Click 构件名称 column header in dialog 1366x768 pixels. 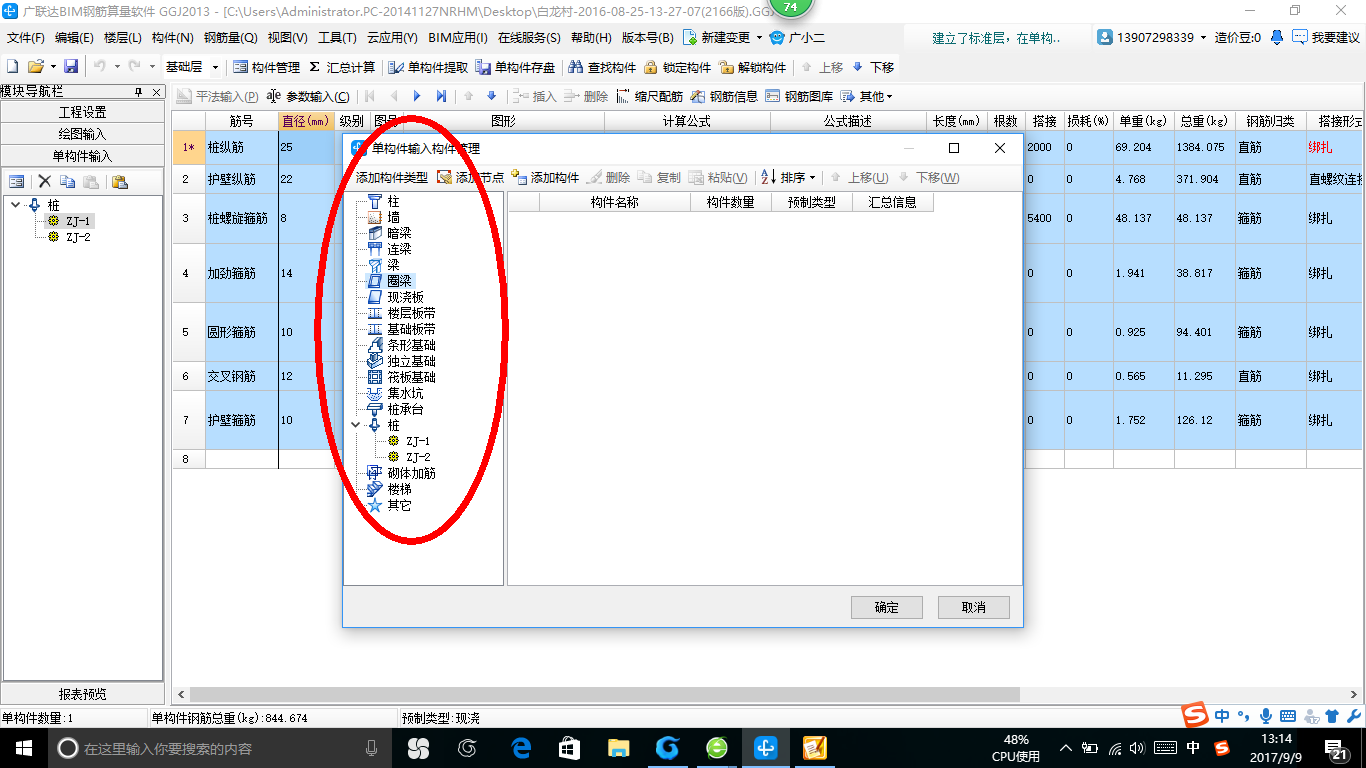614,202
